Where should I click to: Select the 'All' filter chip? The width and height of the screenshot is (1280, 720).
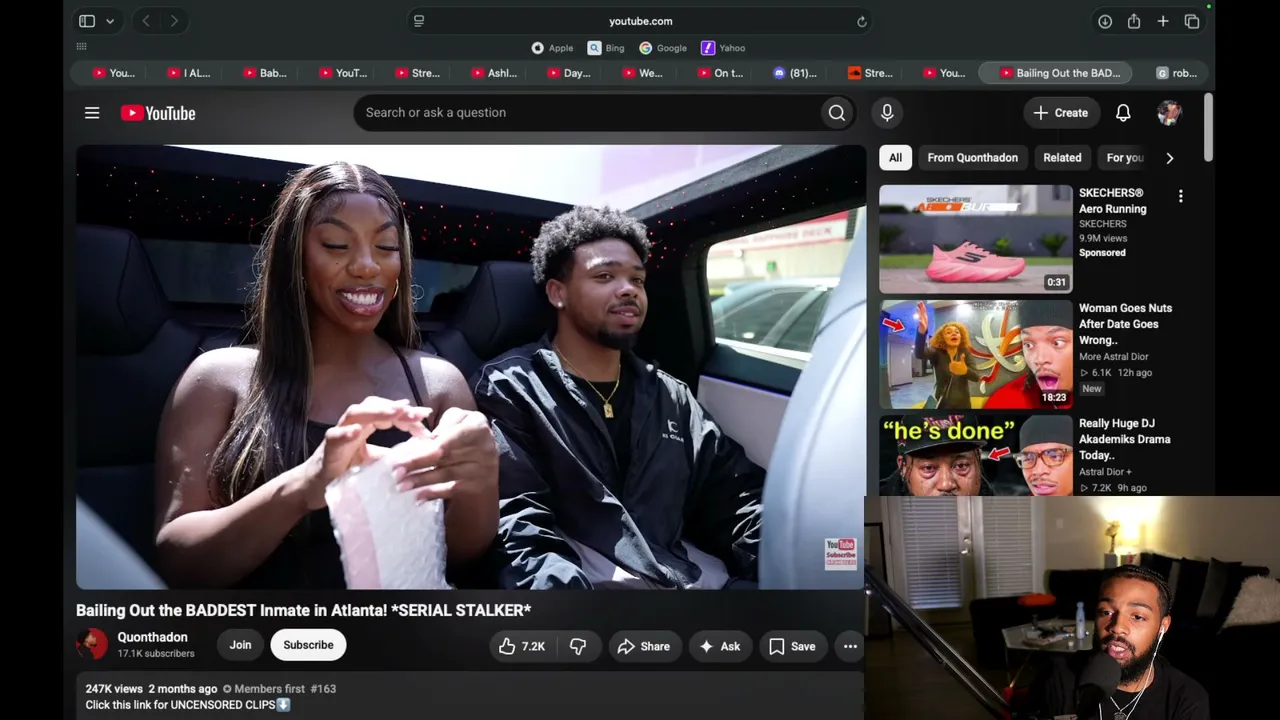tap(895, 158)
